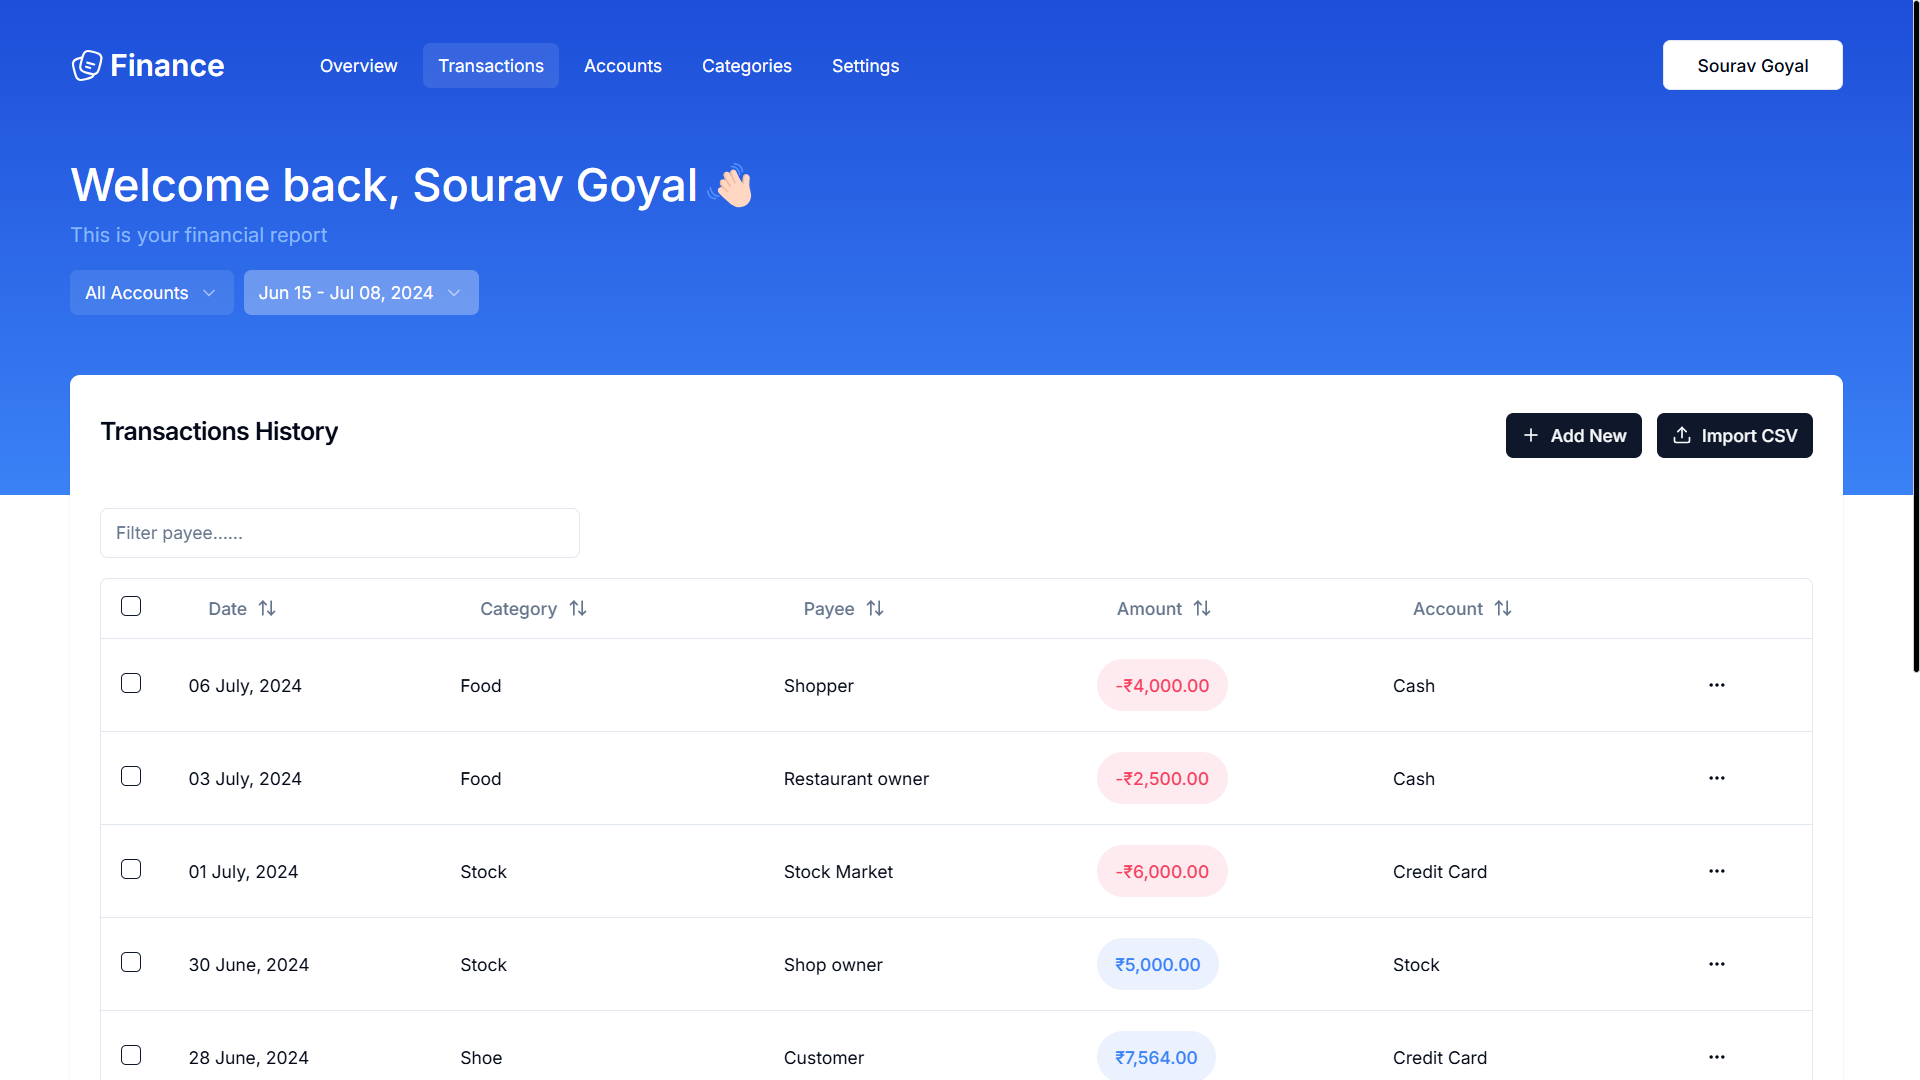Click the Filter payee input field
This screenshot has height=1080, width=1920.
click(x=339, y=531)
